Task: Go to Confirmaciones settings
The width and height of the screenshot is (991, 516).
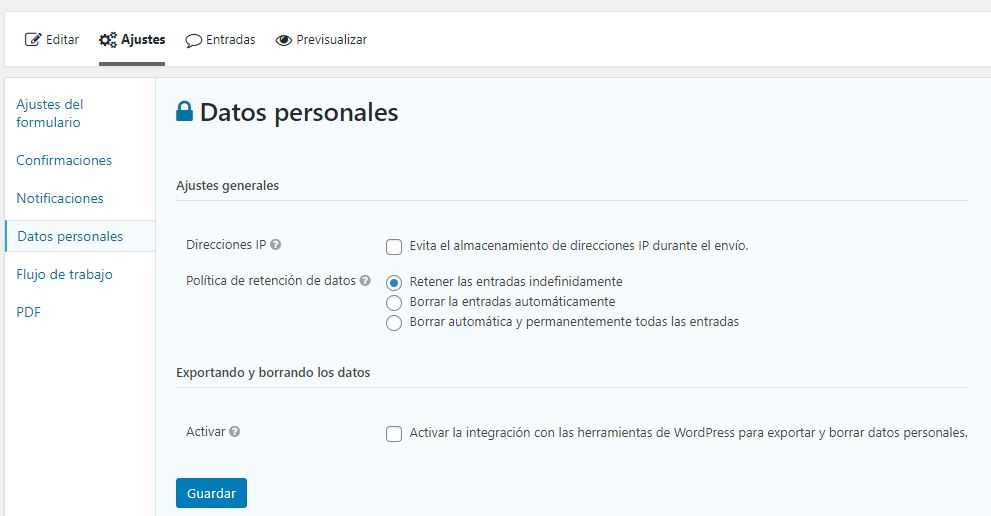Action: click(64, 160)
